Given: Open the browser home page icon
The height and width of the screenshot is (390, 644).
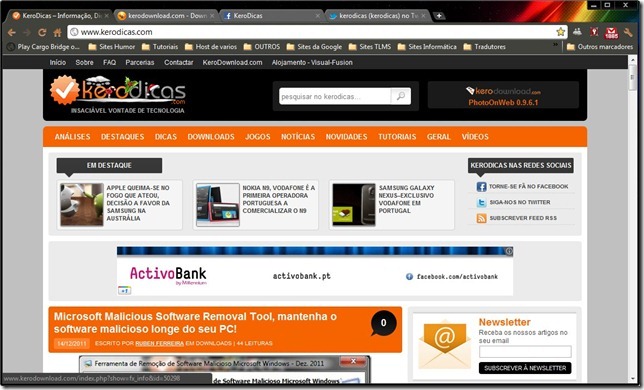Looking at the screenshot, I should [58, 32].
